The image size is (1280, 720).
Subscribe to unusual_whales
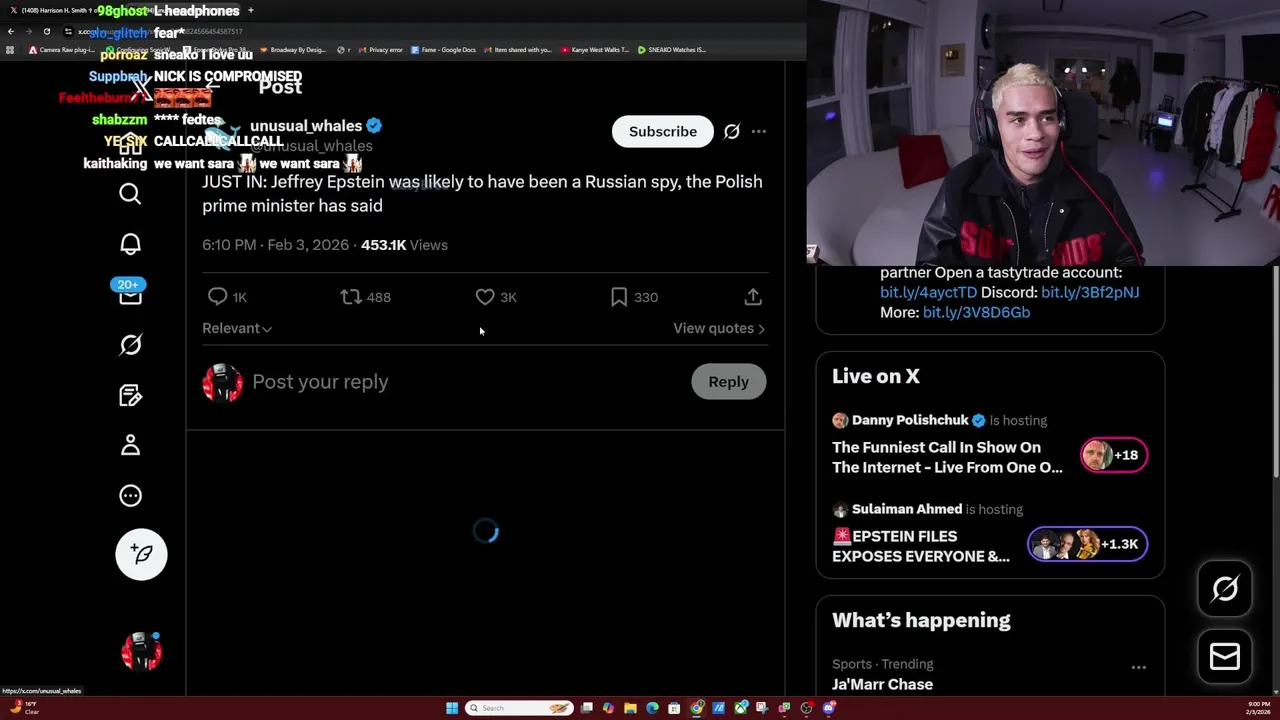(x=663, y=132)
